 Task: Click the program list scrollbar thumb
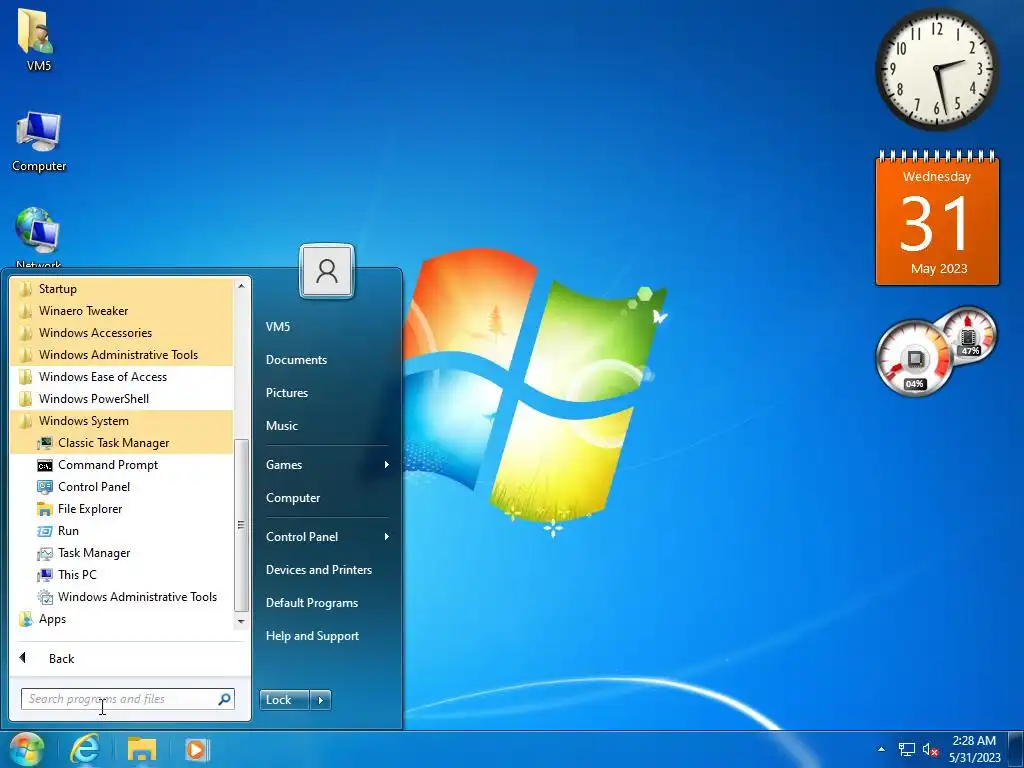[x=241, y=524]
